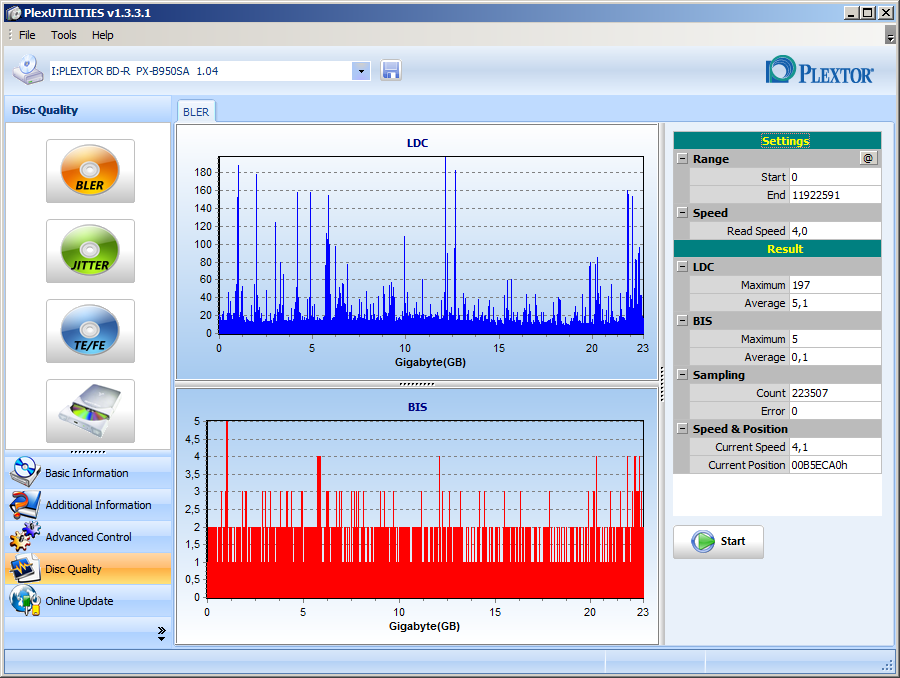Click the BIS Maximum value 5

[x=835, y=339]
